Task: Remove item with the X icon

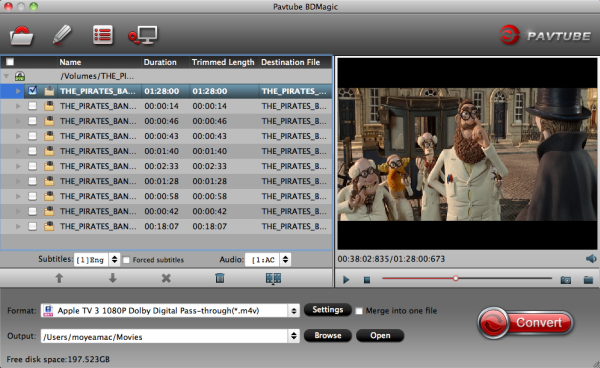Action: click(166, 278)
